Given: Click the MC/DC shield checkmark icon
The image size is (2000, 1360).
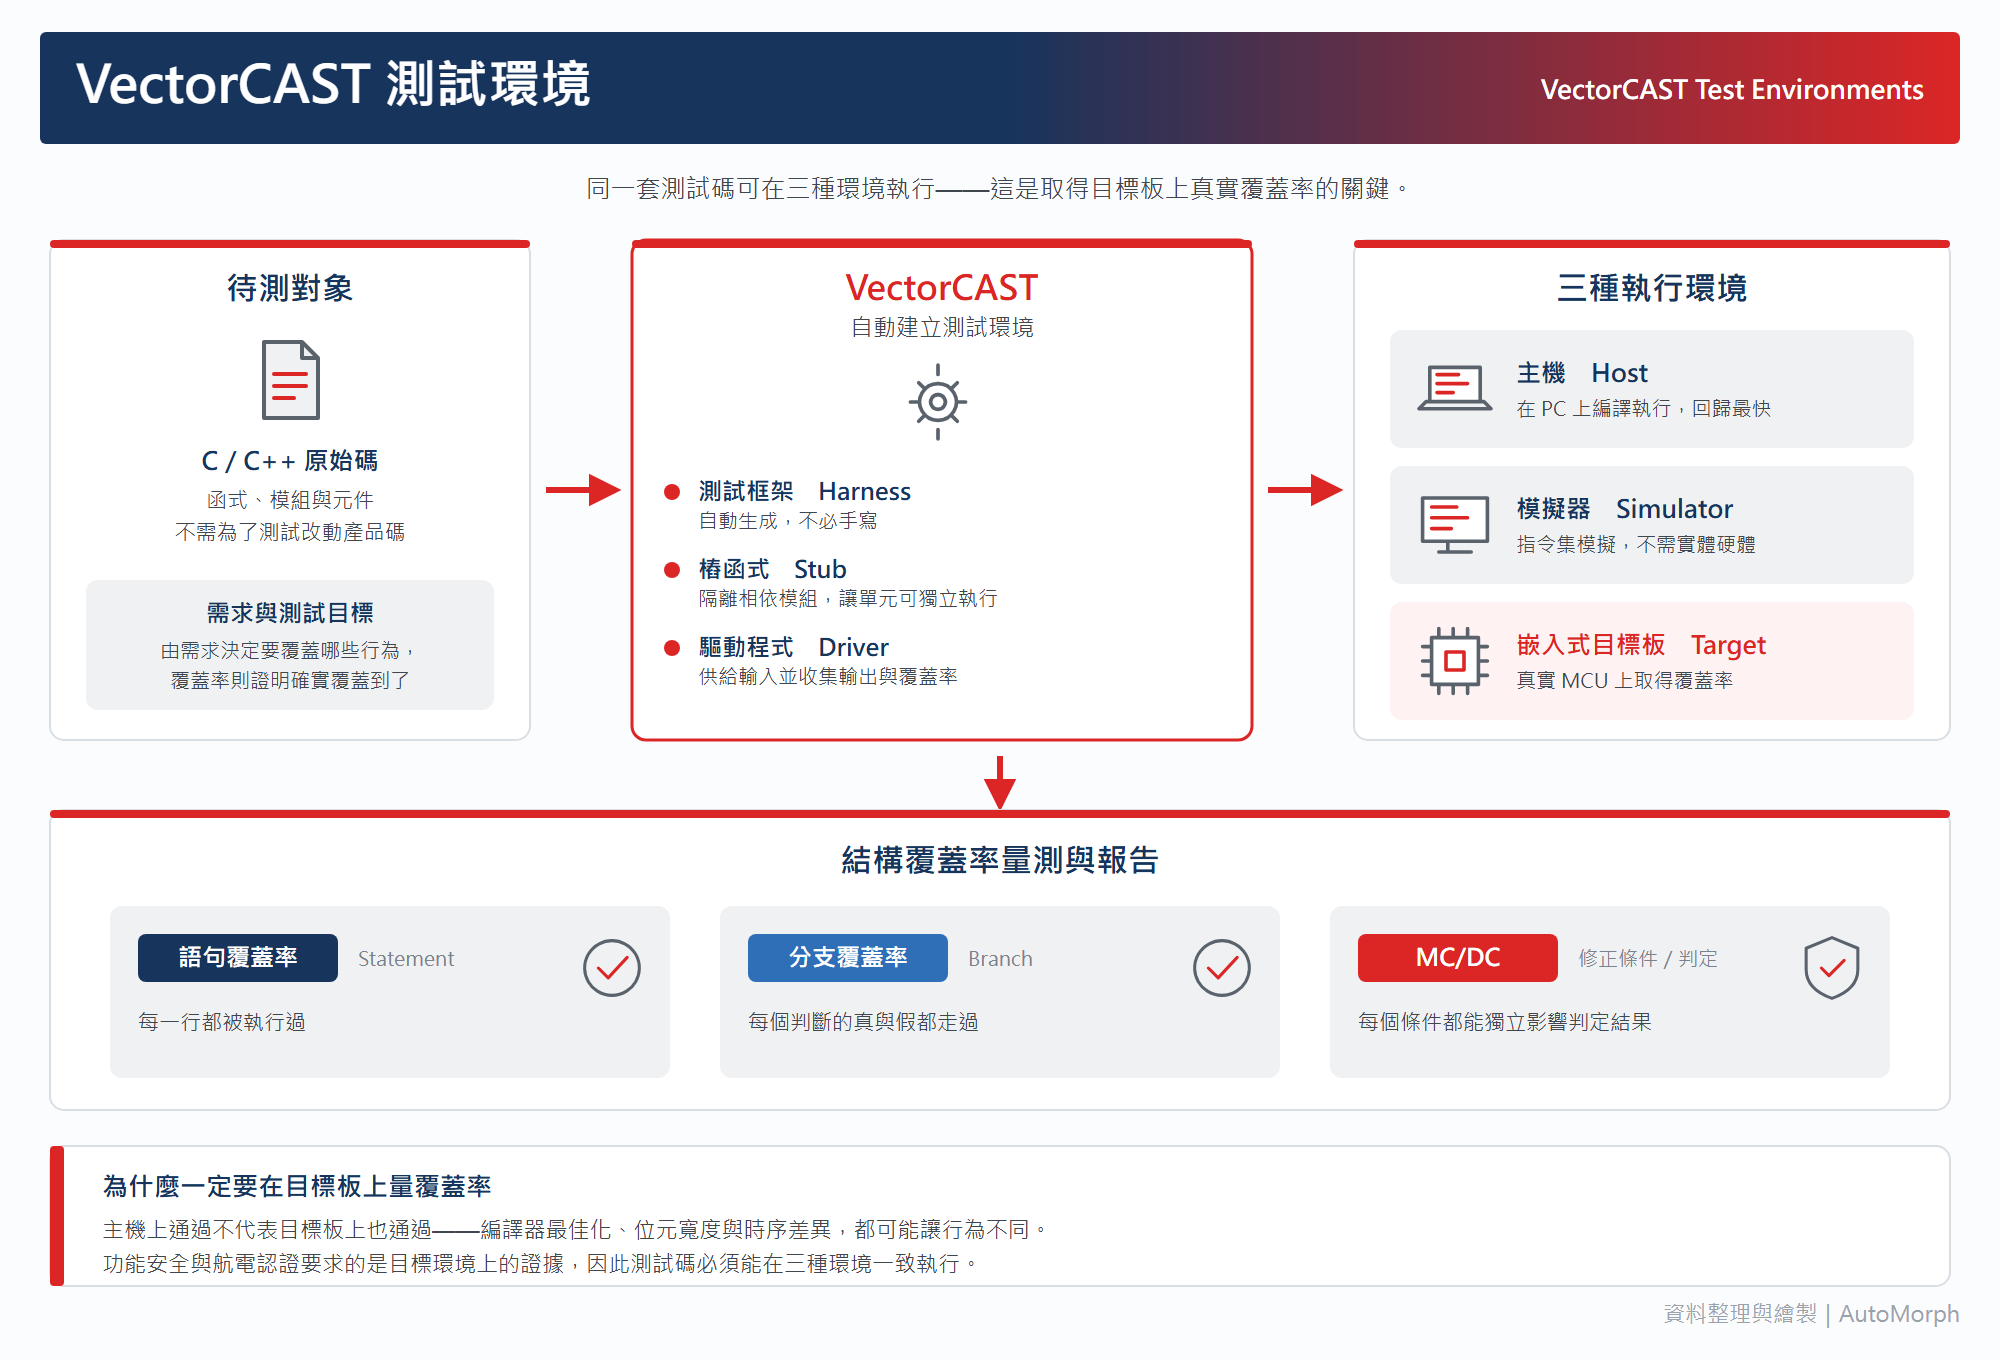Looking at the screenshot, I should point(1832,968).
